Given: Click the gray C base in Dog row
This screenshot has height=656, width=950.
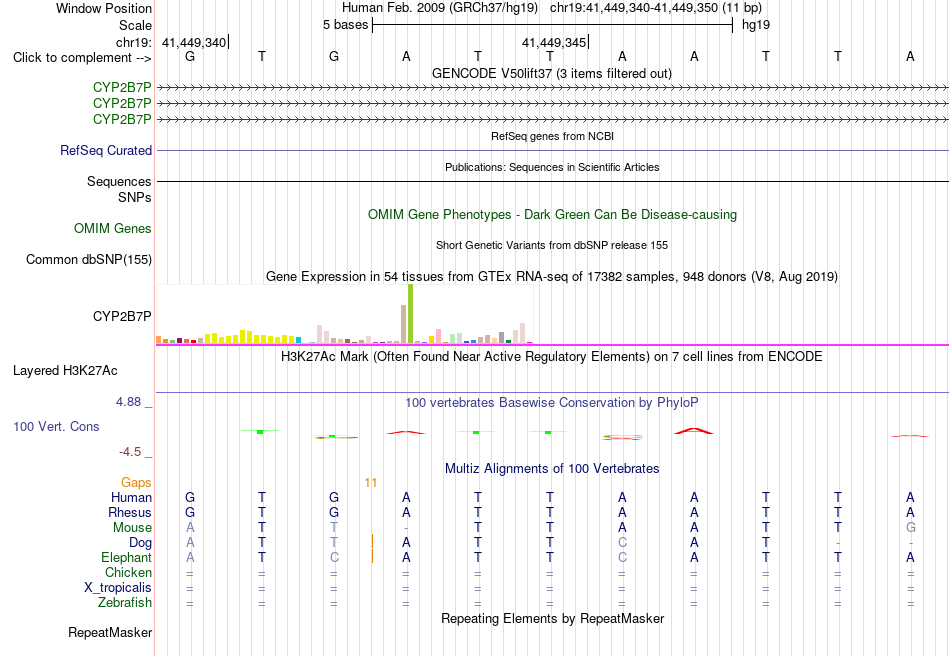Looking at the screenshot, I should pyautogui.click(x=622, y=543).
